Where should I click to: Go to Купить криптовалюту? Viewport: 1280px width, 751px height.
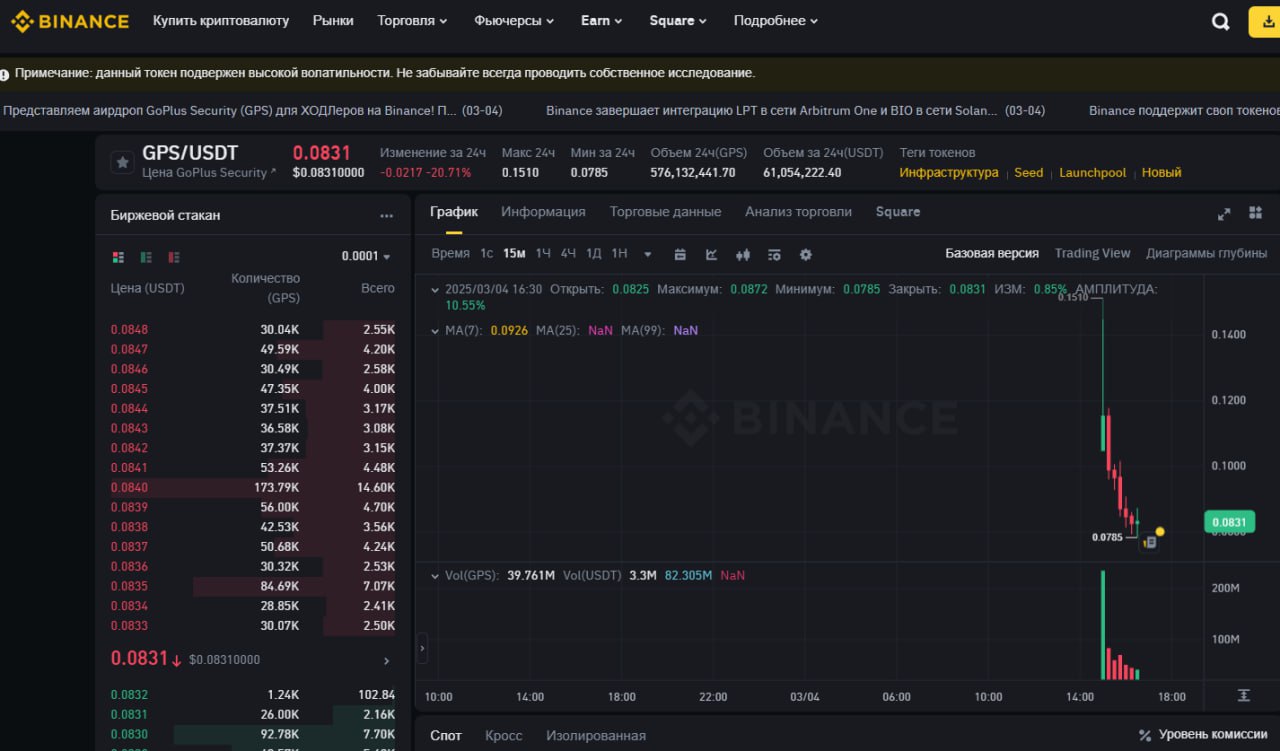point(221,20)
